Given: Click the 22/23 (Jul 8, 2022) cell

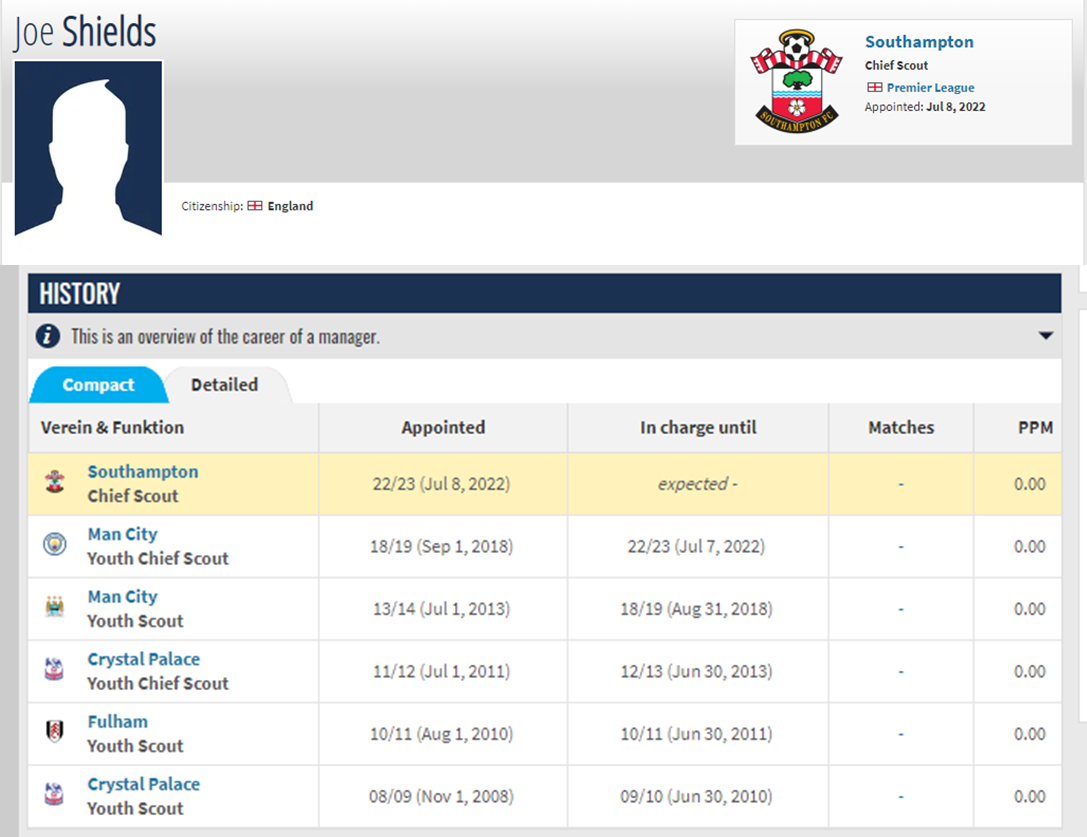Looking at the screenshot, I should 442,483.
